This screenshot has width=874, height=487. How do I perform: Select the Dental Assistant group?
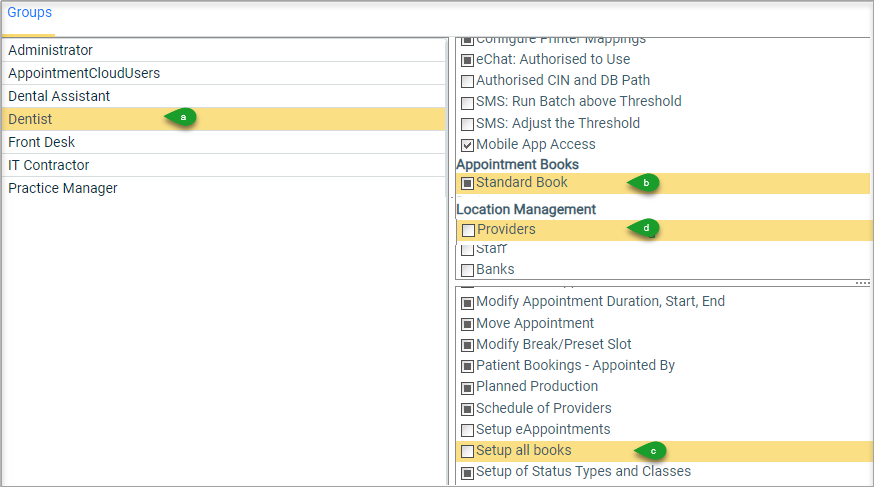click(x=224, y=96)
